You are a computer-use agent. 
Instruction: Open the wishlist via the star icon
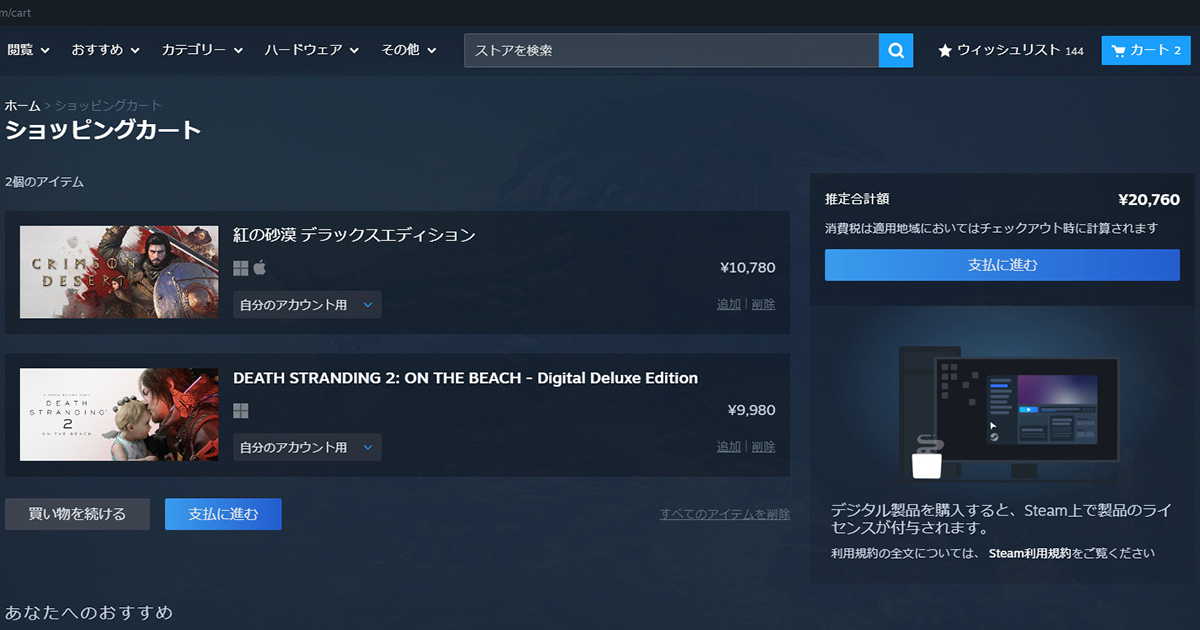945,50
